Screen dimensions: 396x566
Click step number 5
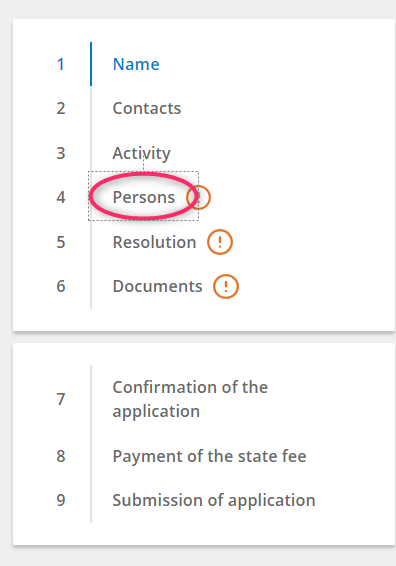click(x=61, y=242)
